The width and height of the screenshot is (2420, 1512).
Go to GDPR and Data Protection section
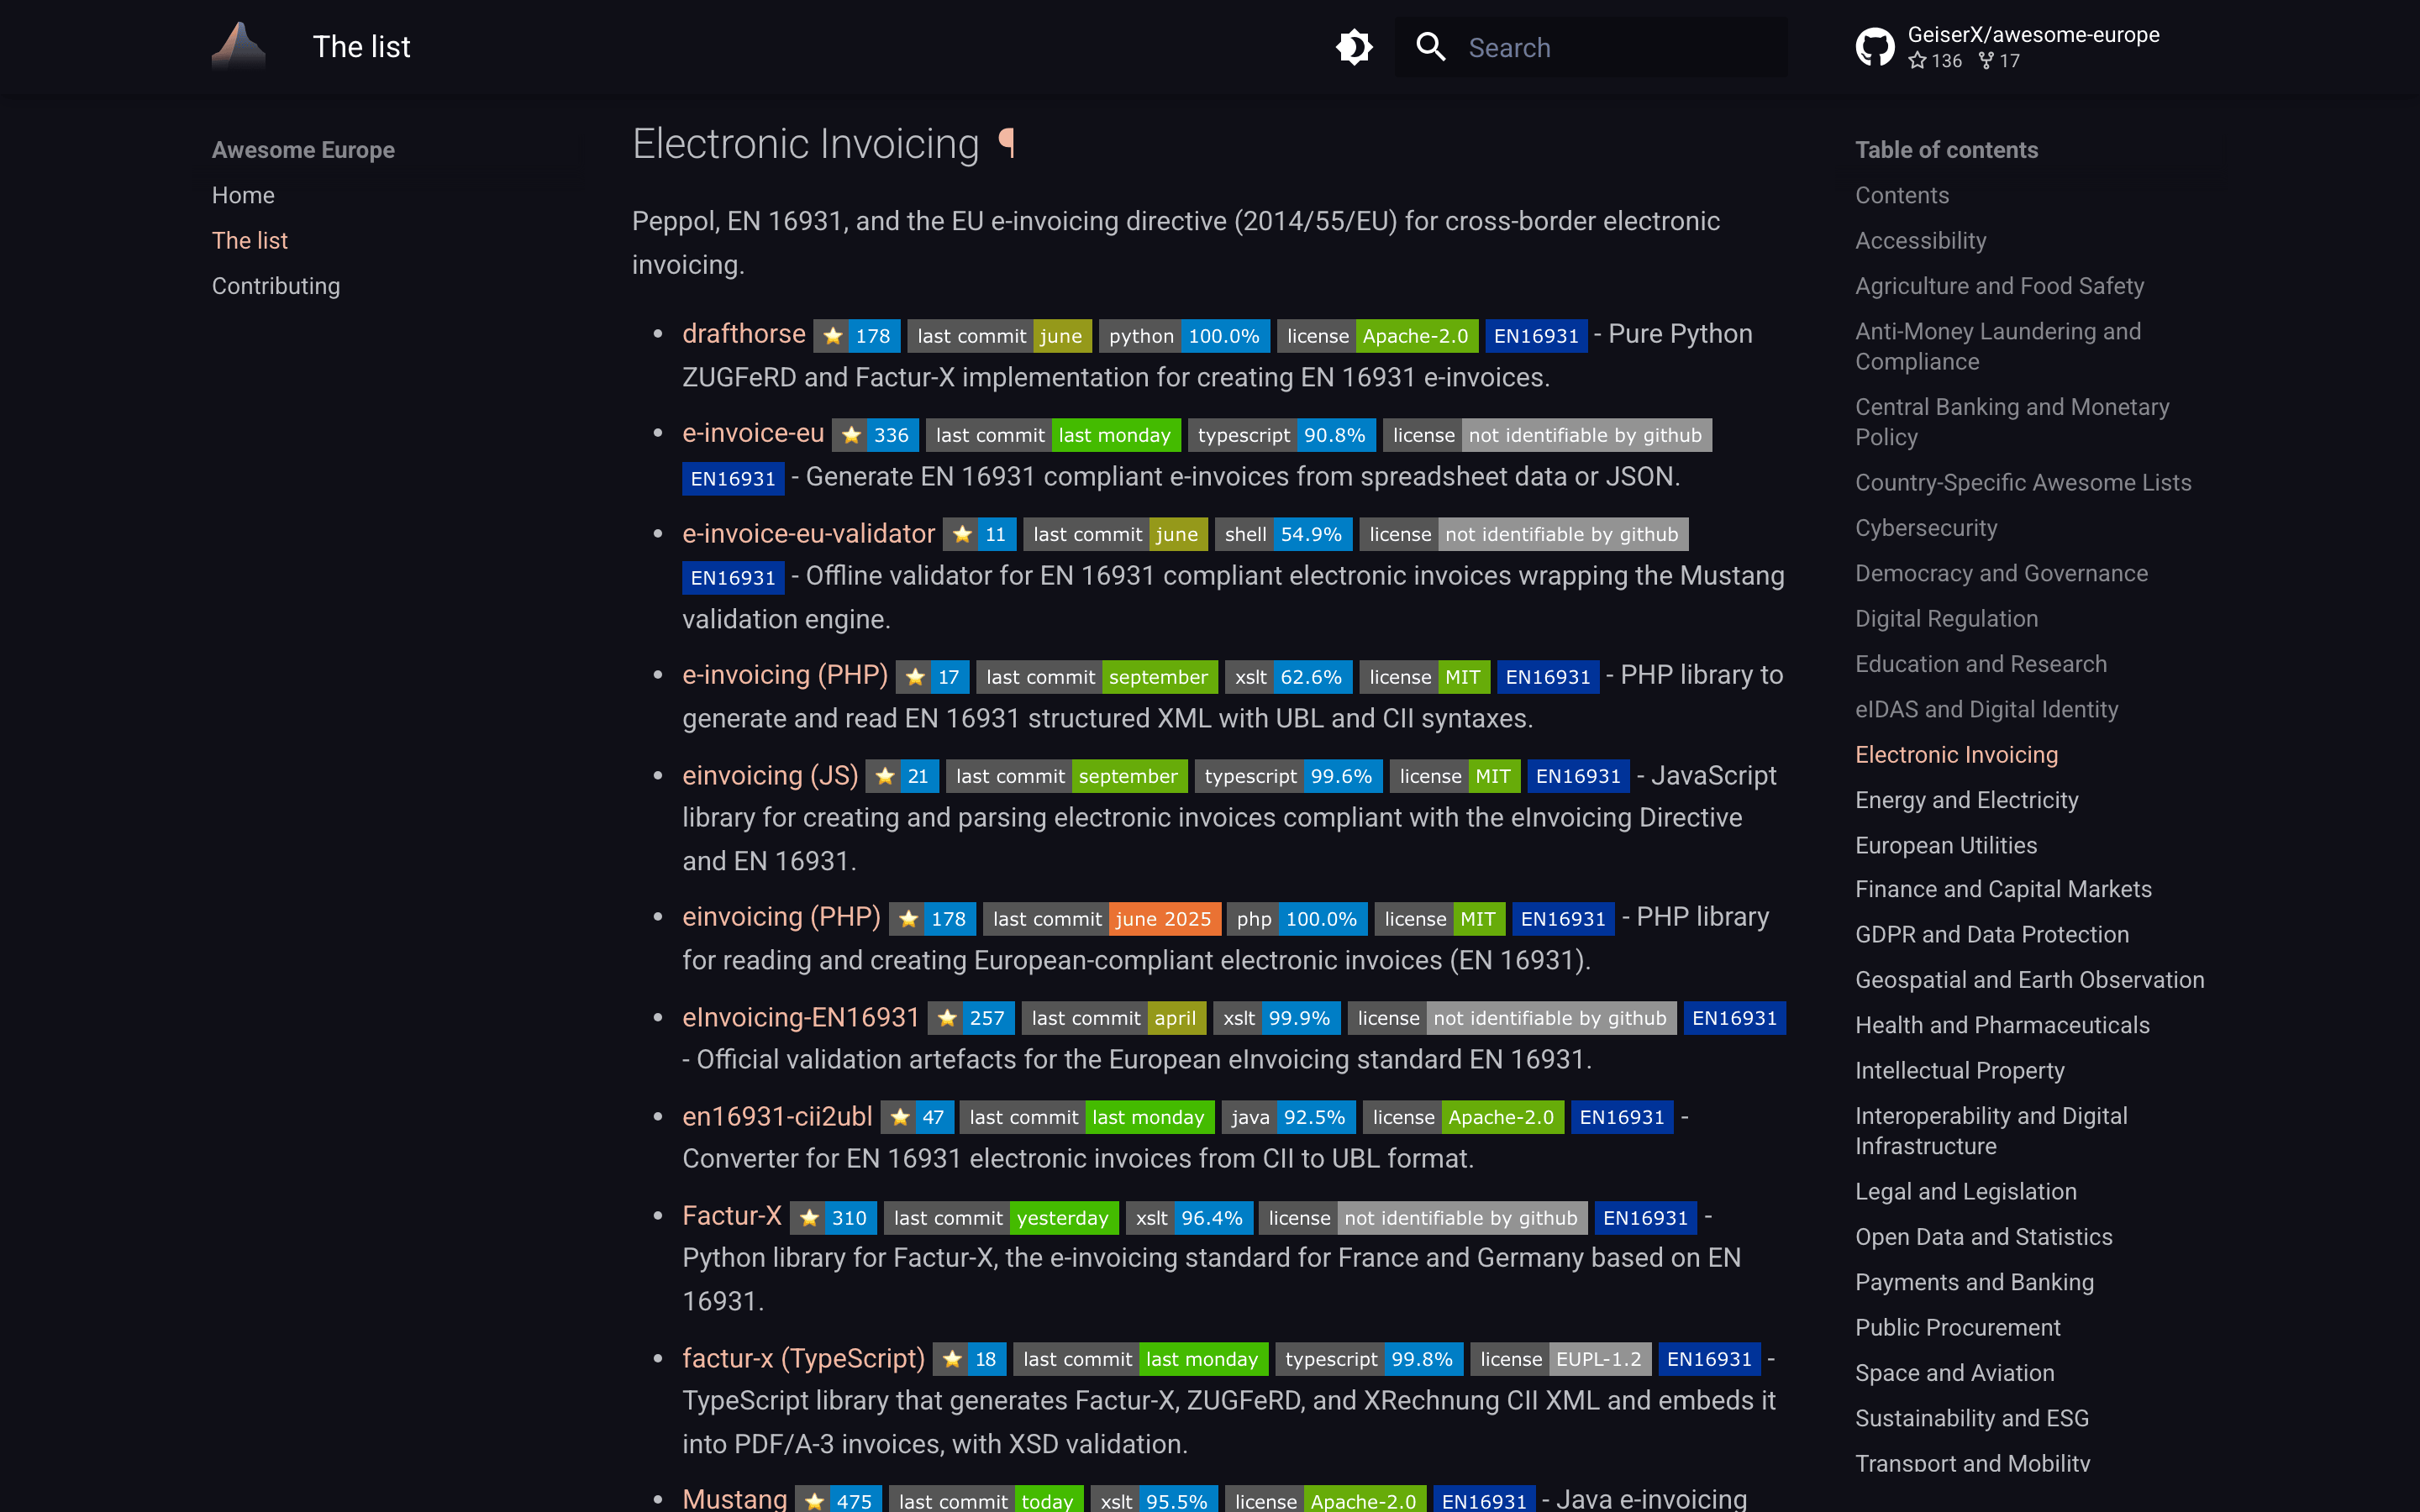1991,934
